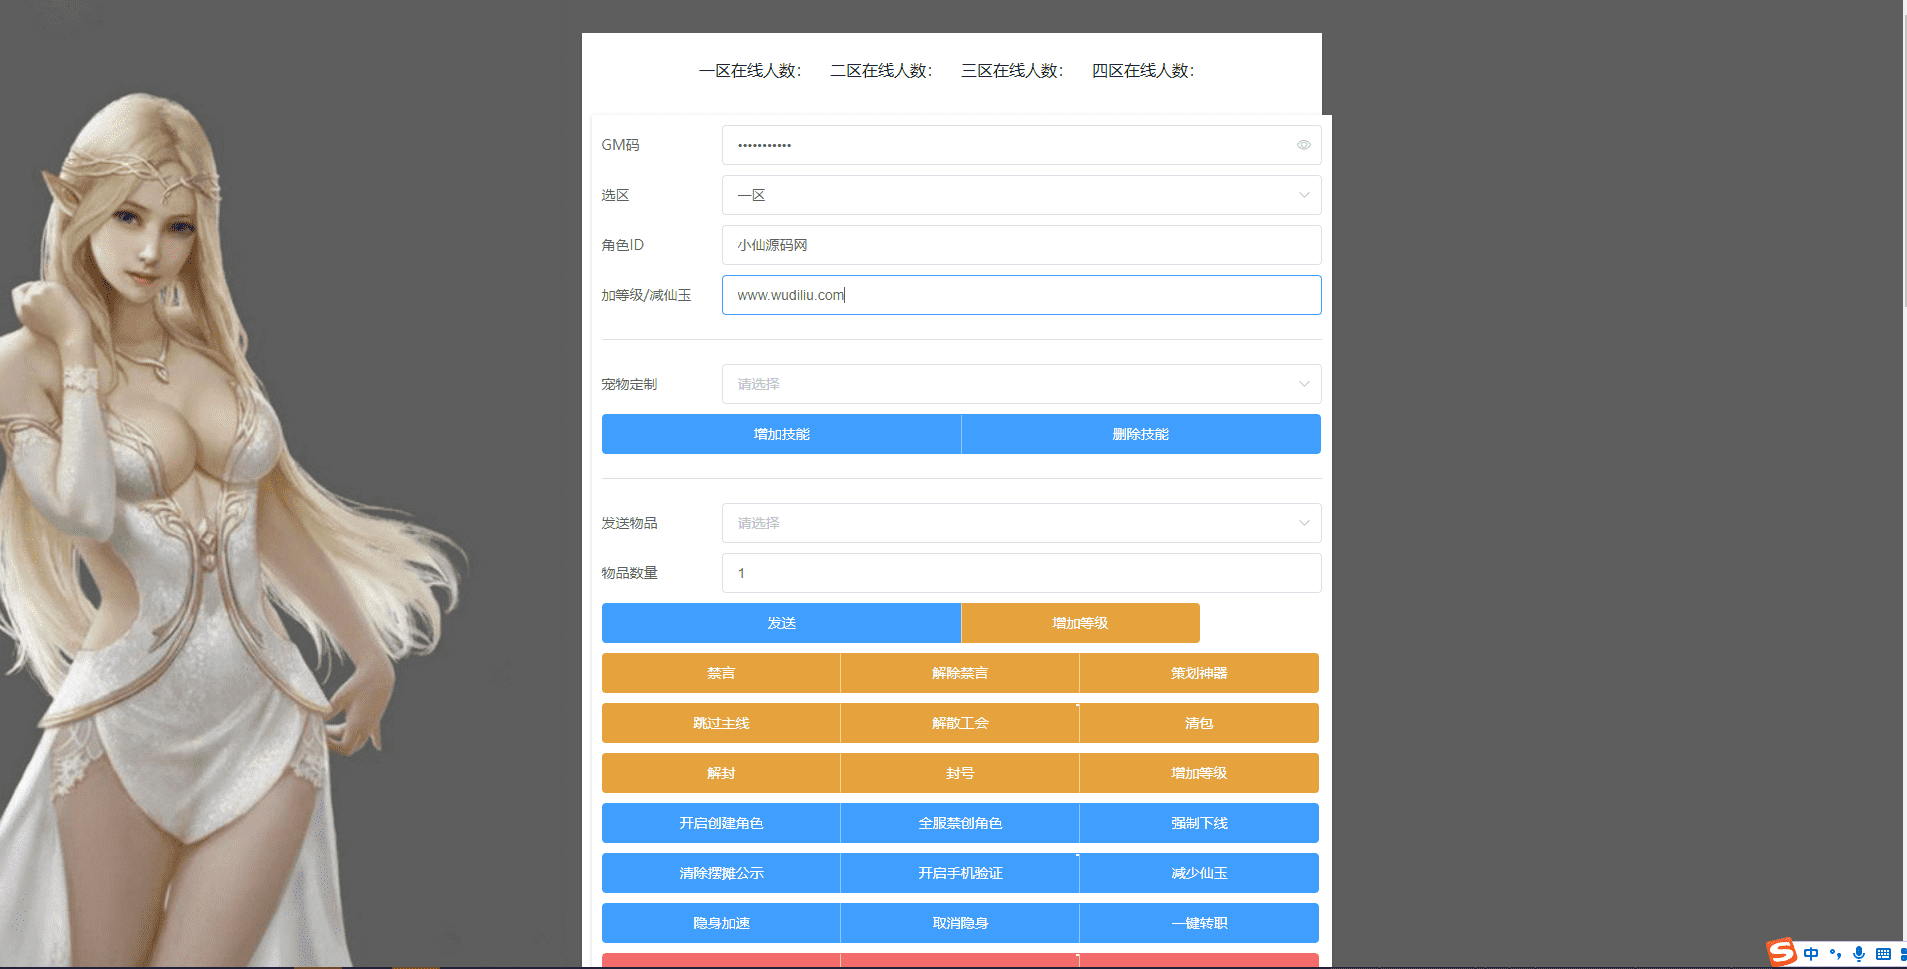
Task: Toggle the IME punctuation mode icon
Action: point(1835,954)
